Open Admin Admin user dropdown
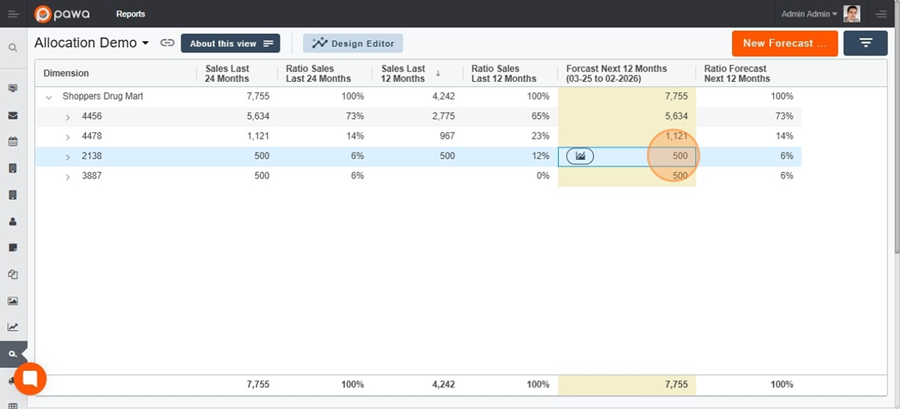Image resolution: width=900 pixels, height=409 pixels. point(809,14)
